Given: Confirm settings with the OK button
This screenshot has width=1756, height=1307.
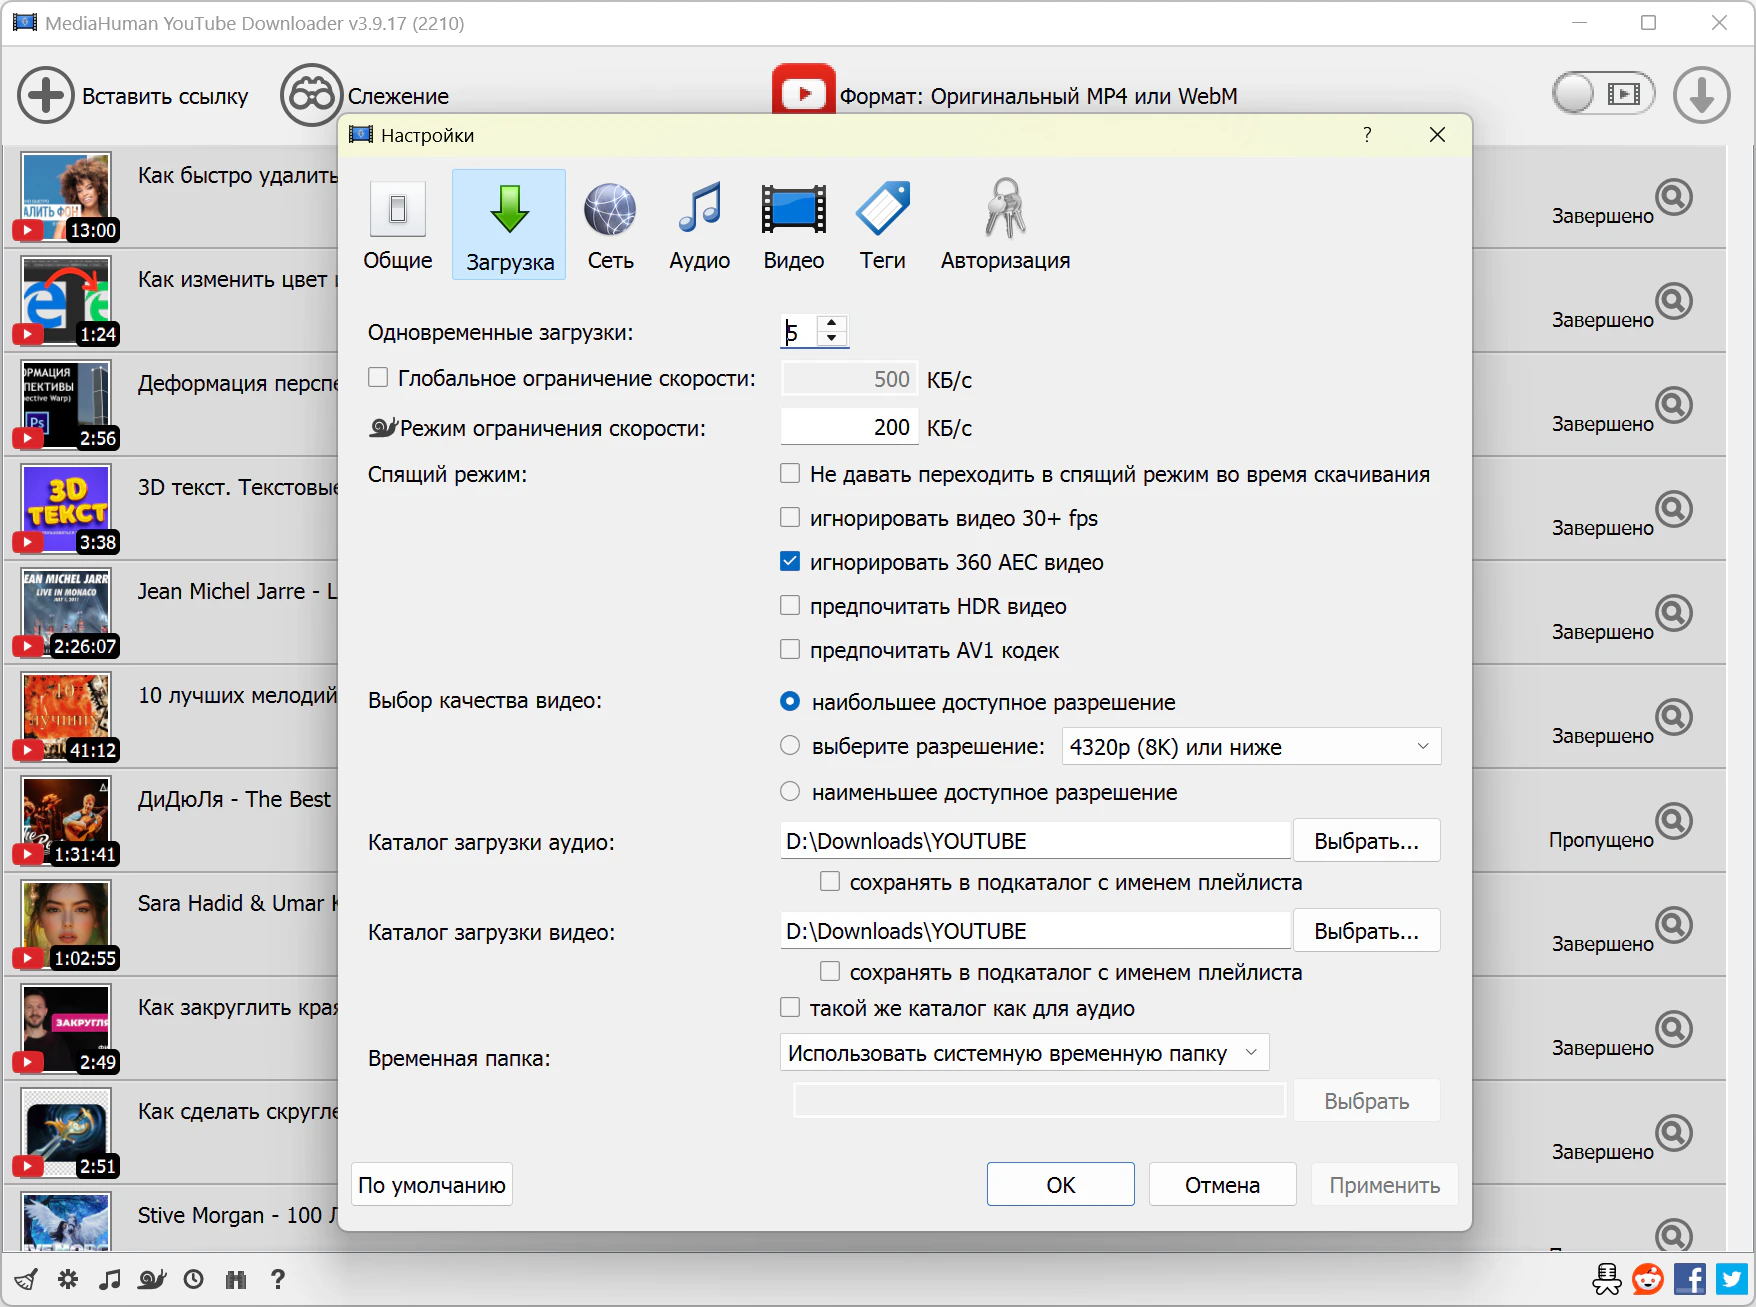Looking at the screenshot, I should (1060, 1185).
